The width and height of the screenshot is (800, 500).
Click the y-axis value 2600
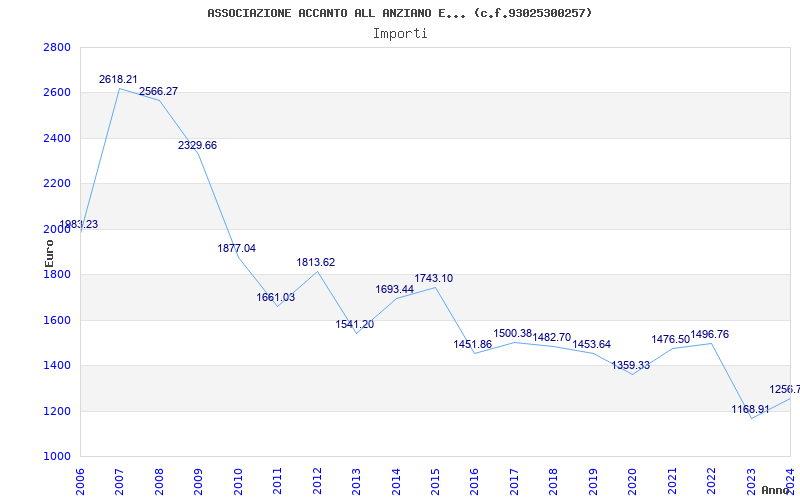coord(58,93)
